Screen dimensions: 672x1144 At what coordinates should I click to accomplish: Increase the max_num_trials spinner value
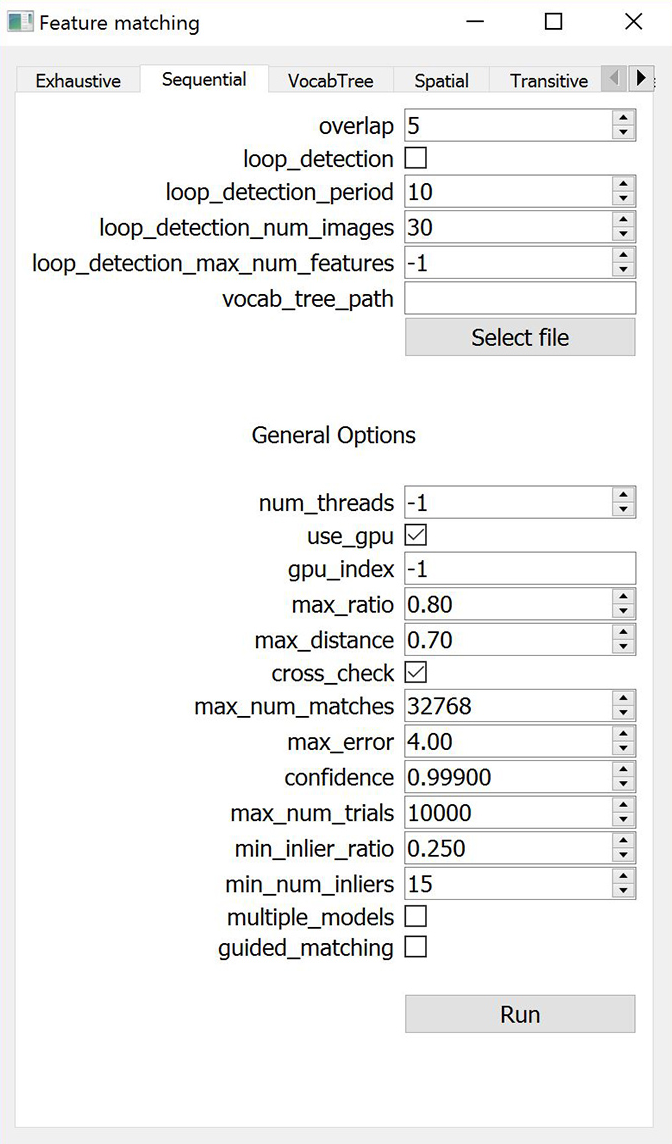click(x=624, y=805)
